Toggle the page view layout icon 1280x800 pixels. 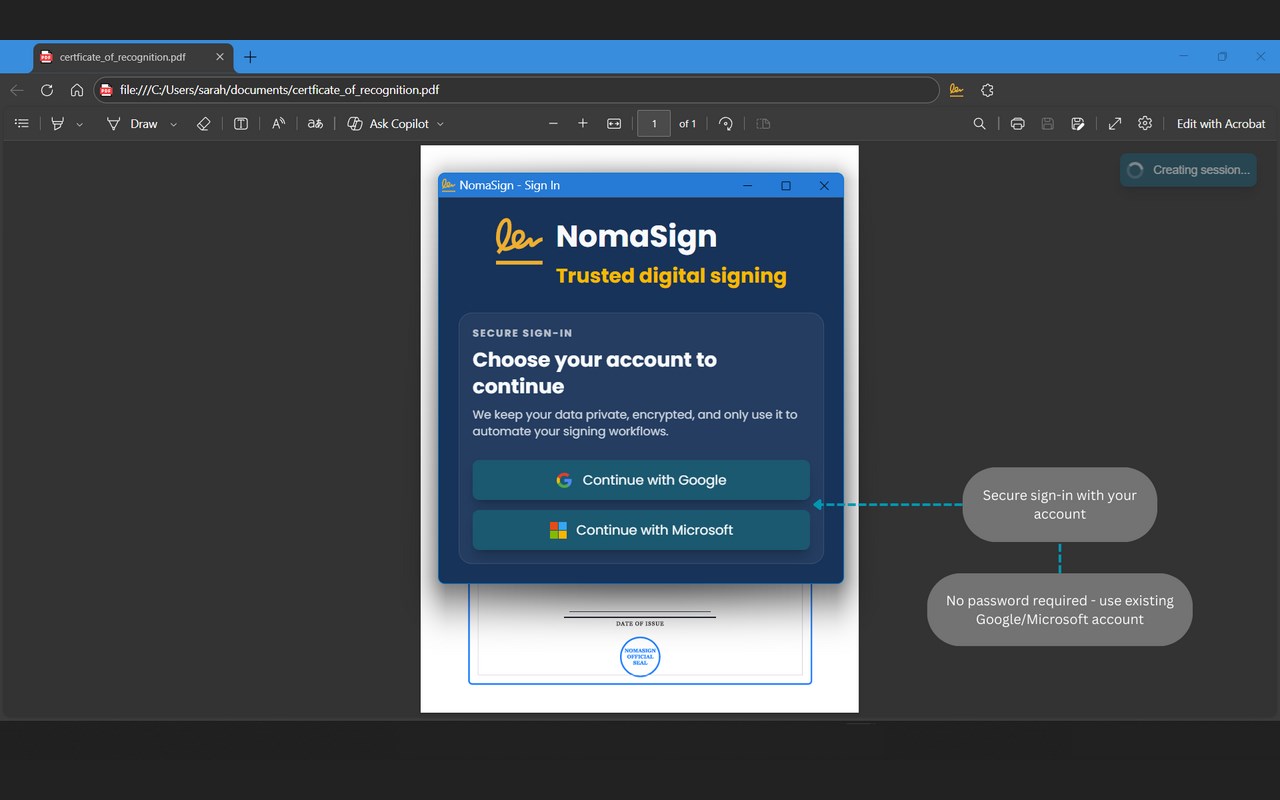pos(763,124)
